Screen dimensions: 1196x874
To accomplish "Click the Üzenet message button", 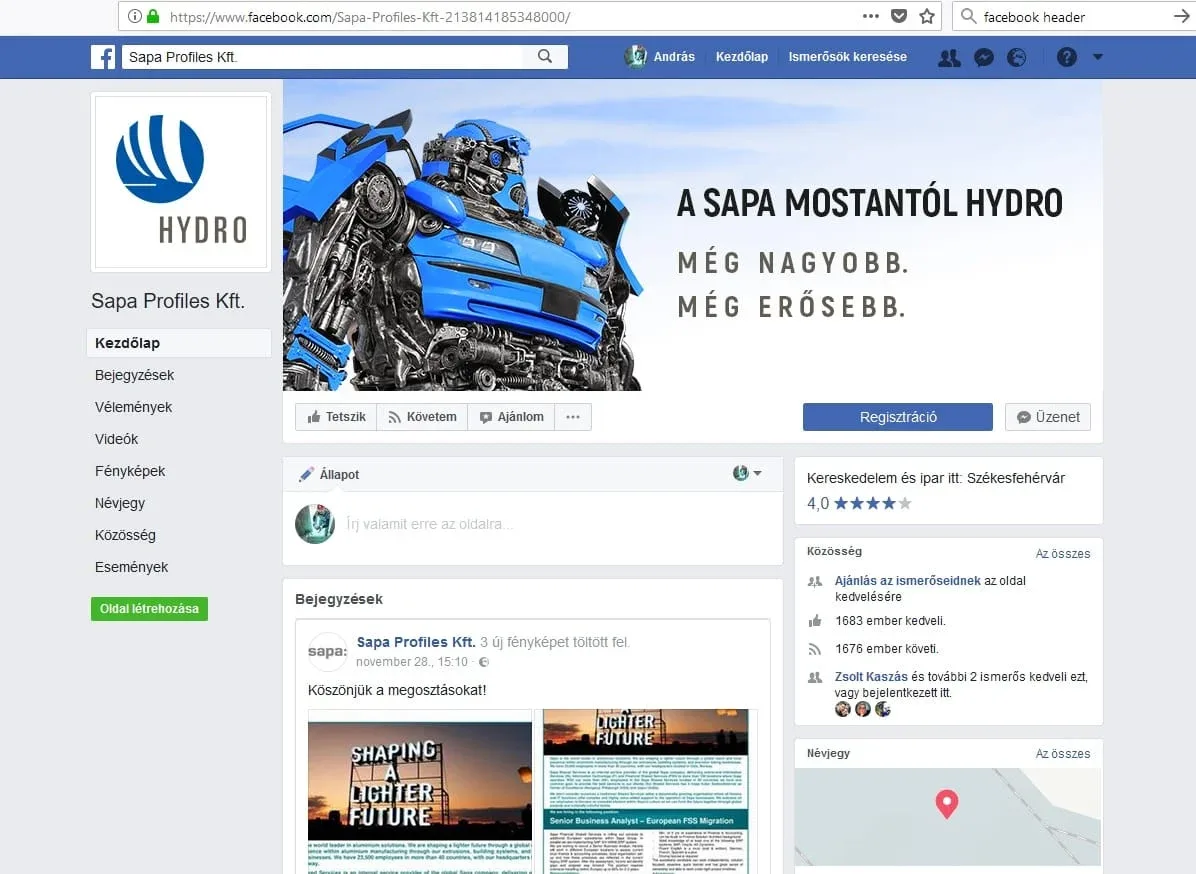I will click(x=1048, y=417).
